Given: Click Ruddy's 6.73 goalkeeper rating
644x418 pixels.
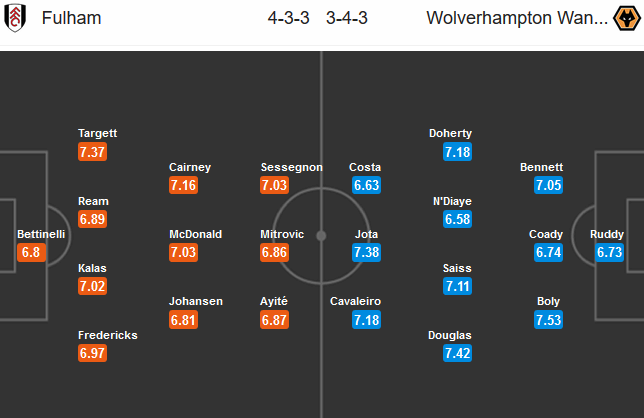Looking at the screenshot, I should pos(610,253).
